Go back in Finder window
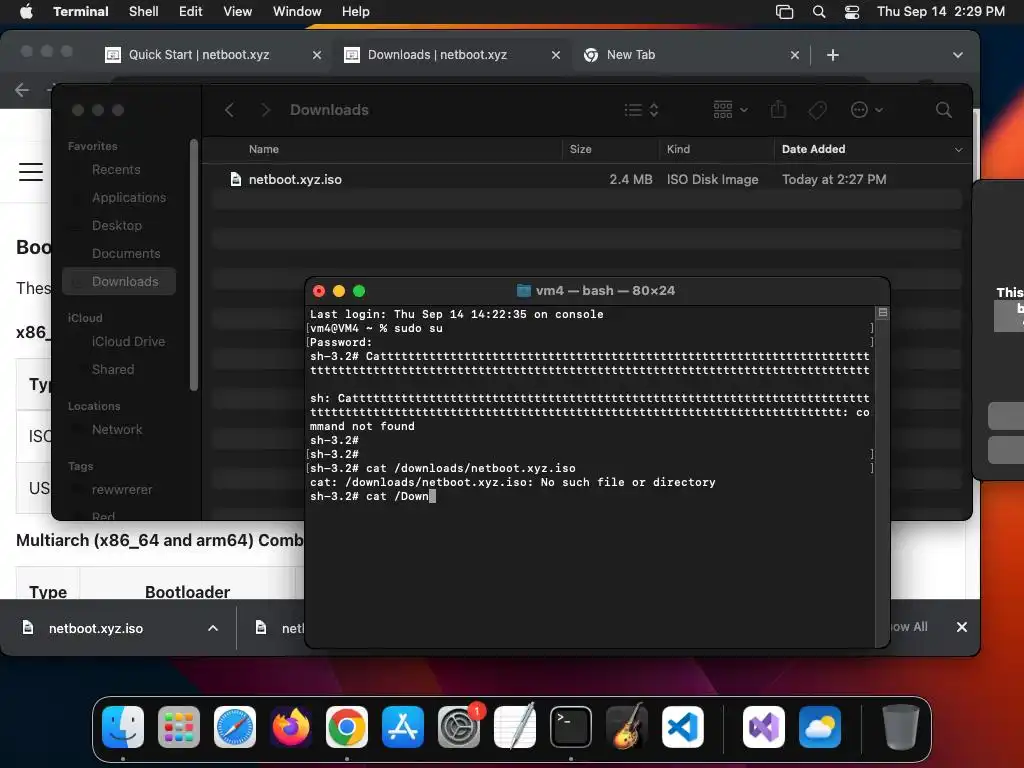 point(229,110)
